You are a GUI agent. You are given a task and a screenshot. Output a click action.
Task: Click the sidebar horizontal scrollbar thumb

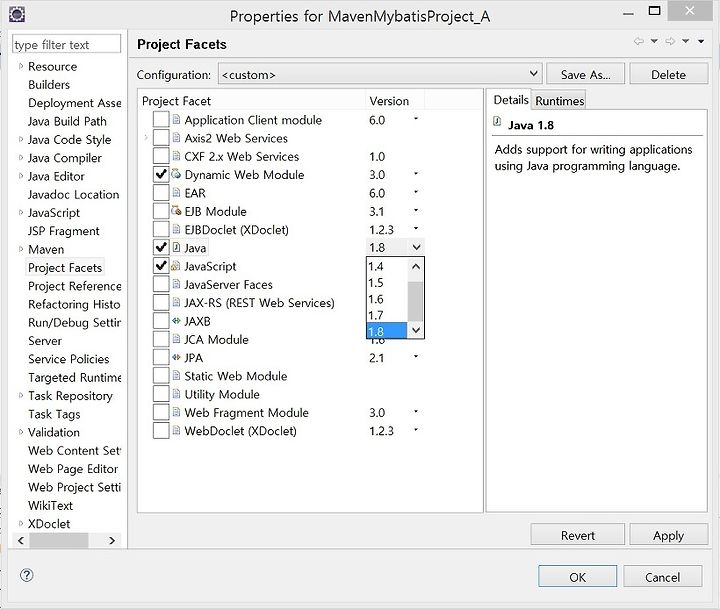[59, 540]
